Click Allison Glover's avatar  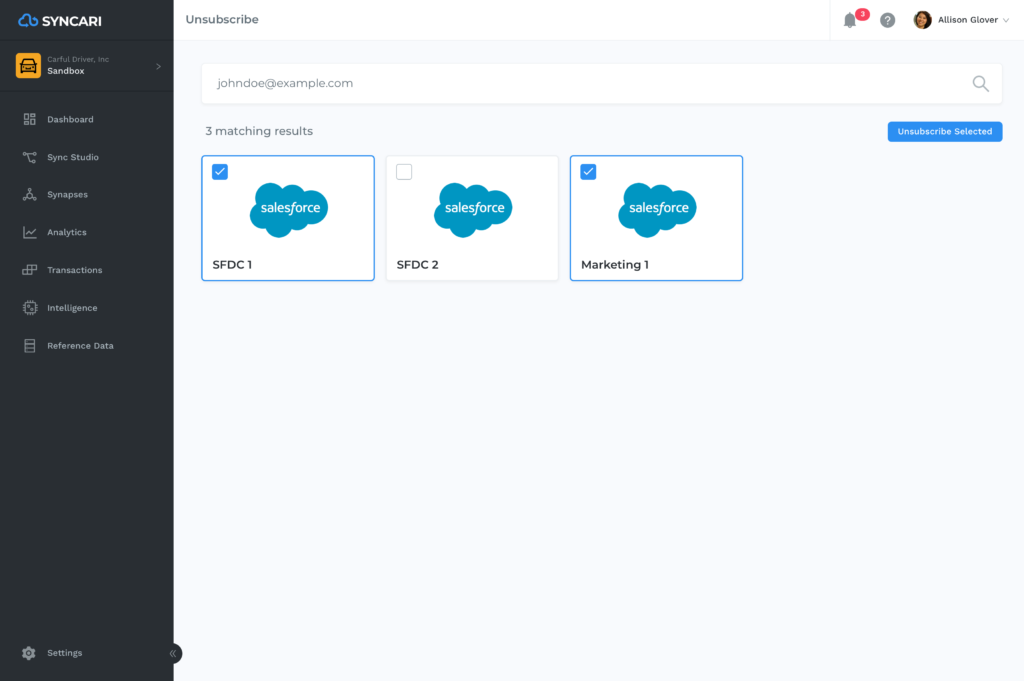pyautogui.click(x=922, y=20)
